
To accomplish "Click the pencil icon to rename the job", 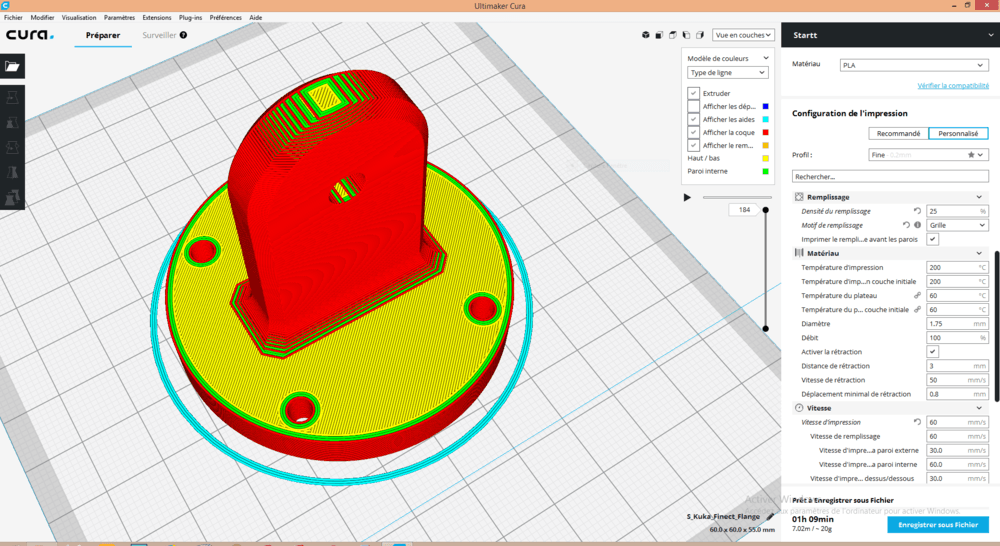I will pos(770,516).
